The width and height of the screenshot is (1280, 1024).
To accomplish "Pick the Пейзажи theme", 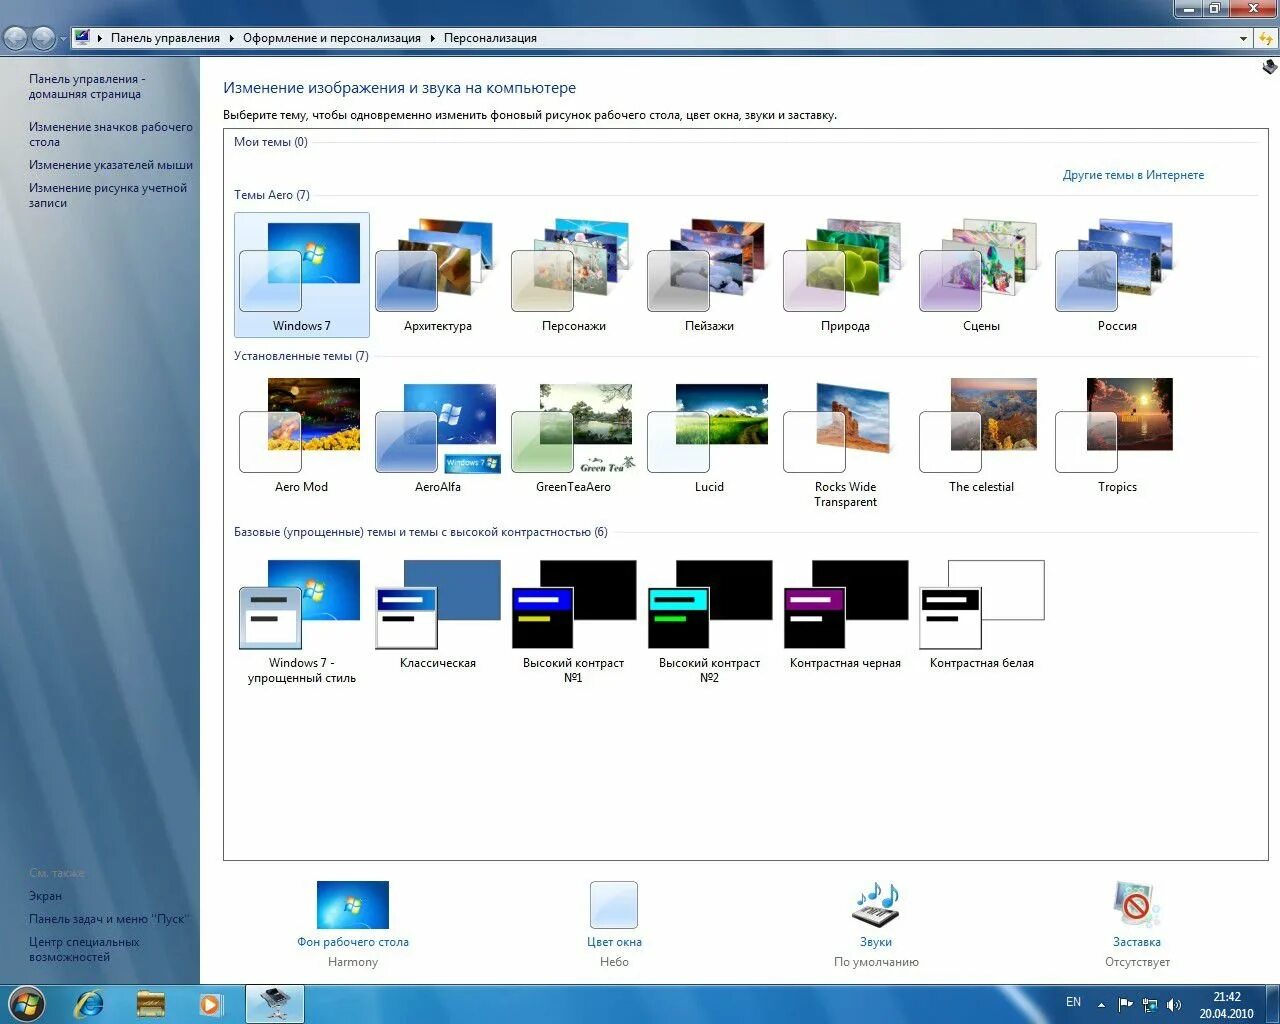I will pos(709,275).
